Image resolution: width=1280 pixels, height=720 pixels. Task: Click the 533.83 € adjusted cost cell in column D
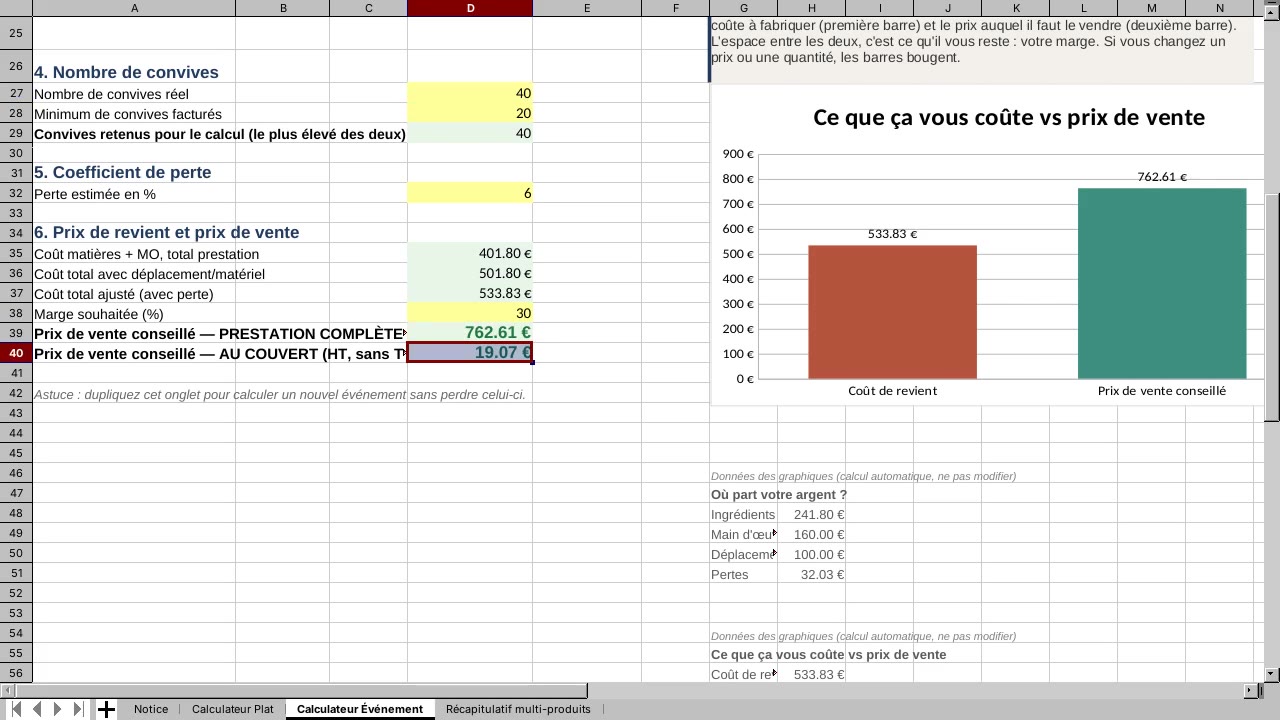pyautogui.click(x=470, y=293)
